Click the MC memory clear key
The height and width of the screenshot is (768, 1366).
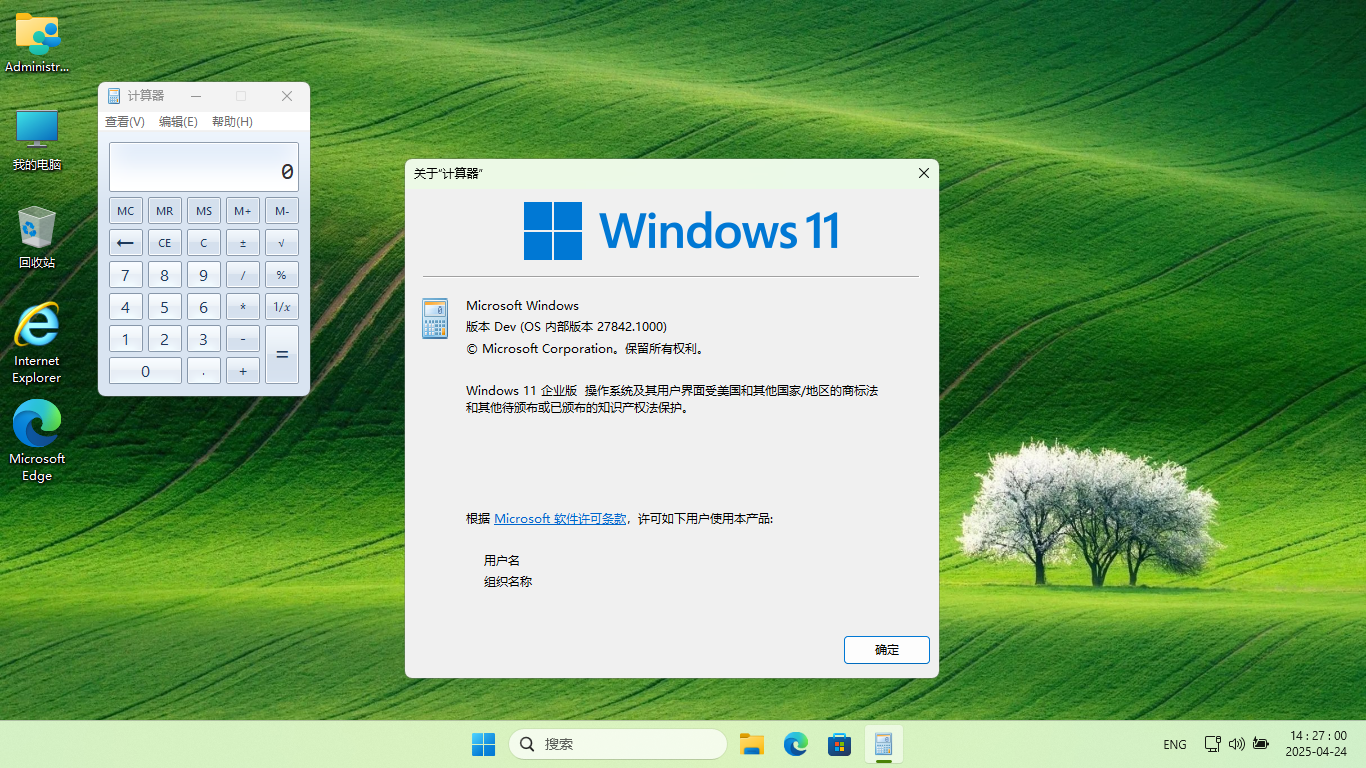[x=126, y=211]
